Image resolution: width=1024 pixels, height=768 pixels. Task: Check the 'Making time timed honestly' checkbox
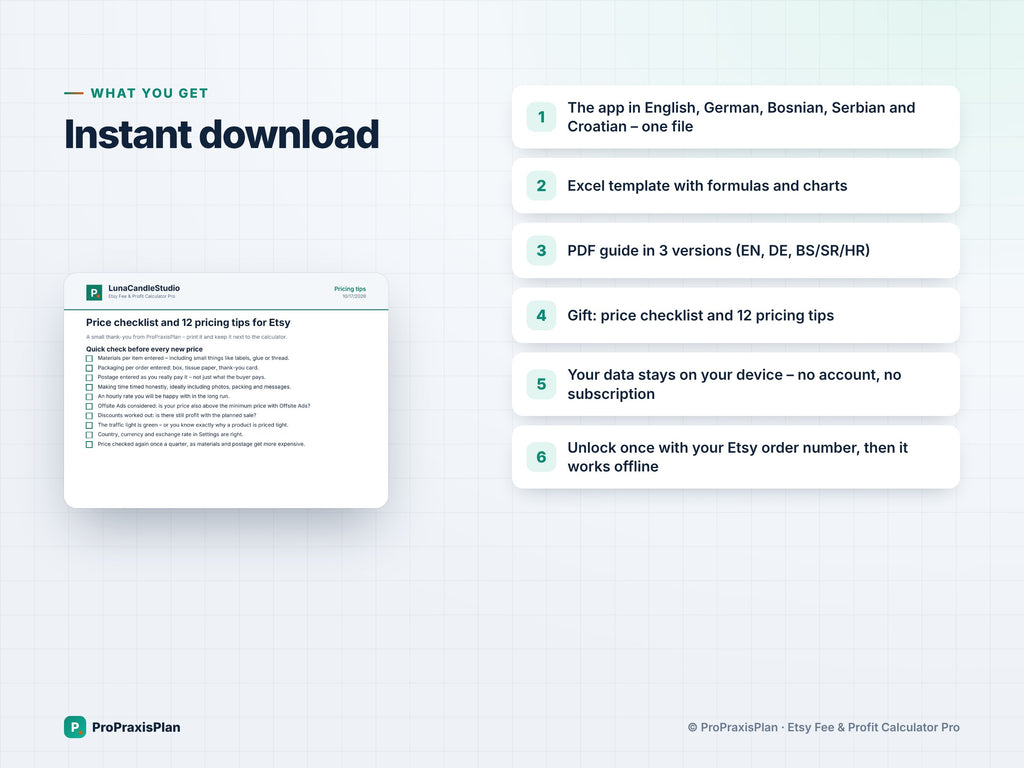[x=89, y=387]
